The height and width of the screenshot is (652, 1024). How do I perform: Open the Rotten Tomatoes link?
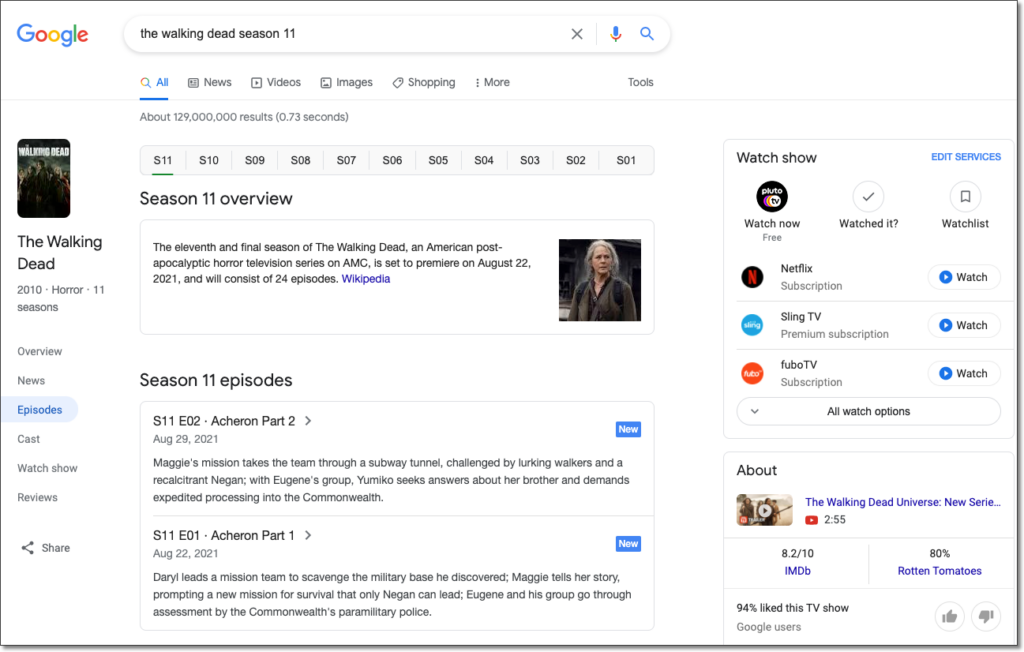pos(939,571)
